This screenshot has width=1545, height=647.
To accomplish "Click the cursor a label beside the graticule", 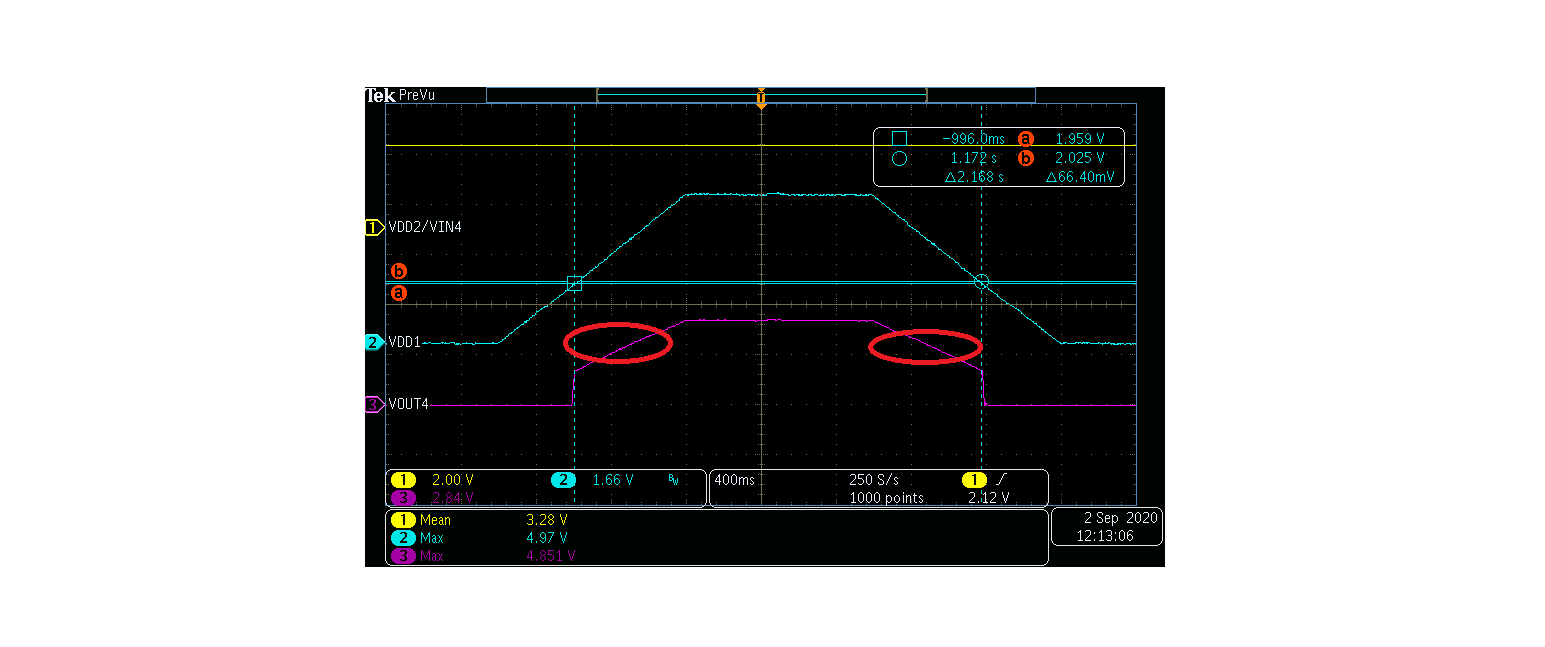I will (398, 293).
